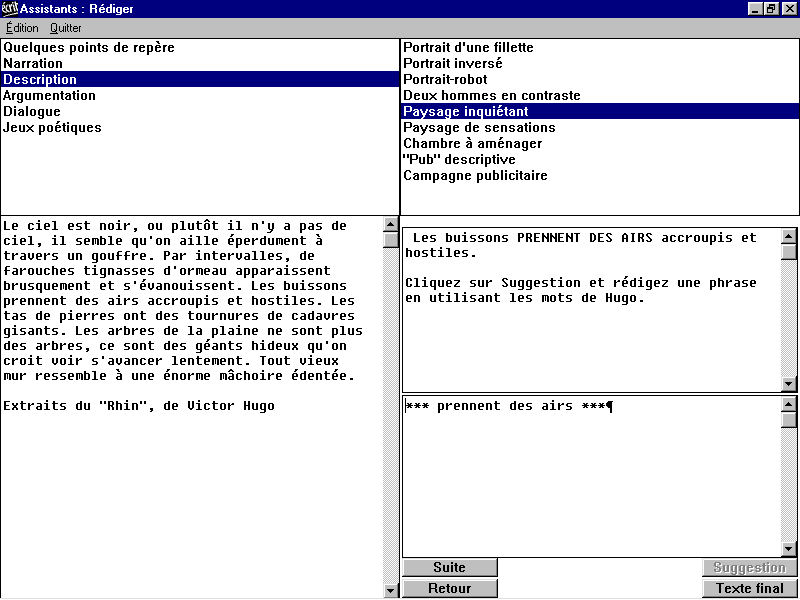The width and height of the screenshot is (800, 600).
Task: Select Jeux poétiques category
Action: 52,128
